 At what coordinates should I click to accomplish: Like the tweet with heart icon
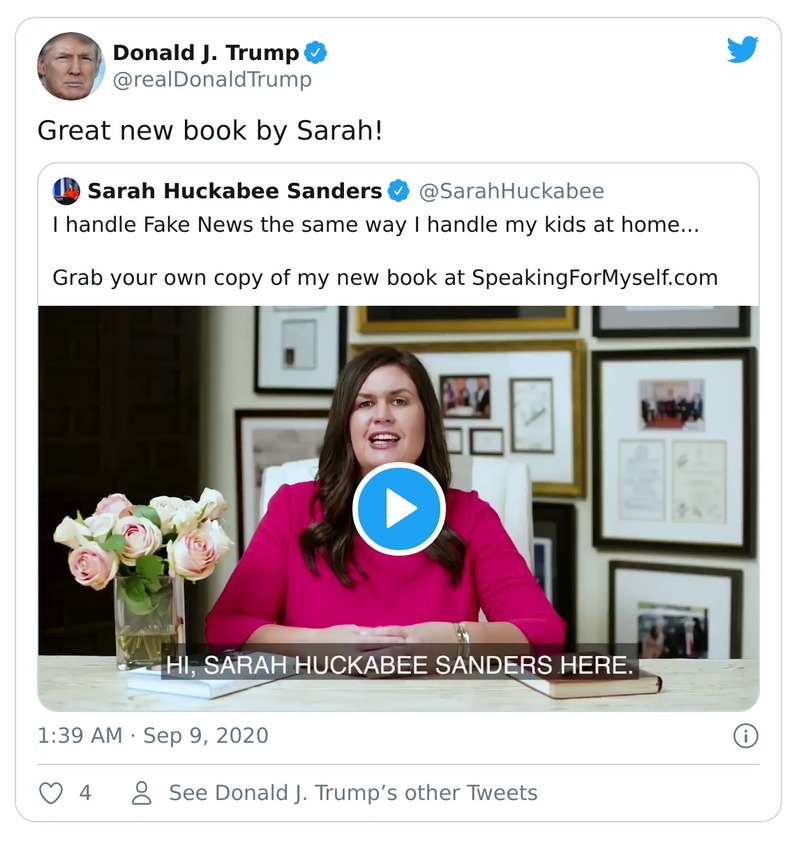(51, 793)
